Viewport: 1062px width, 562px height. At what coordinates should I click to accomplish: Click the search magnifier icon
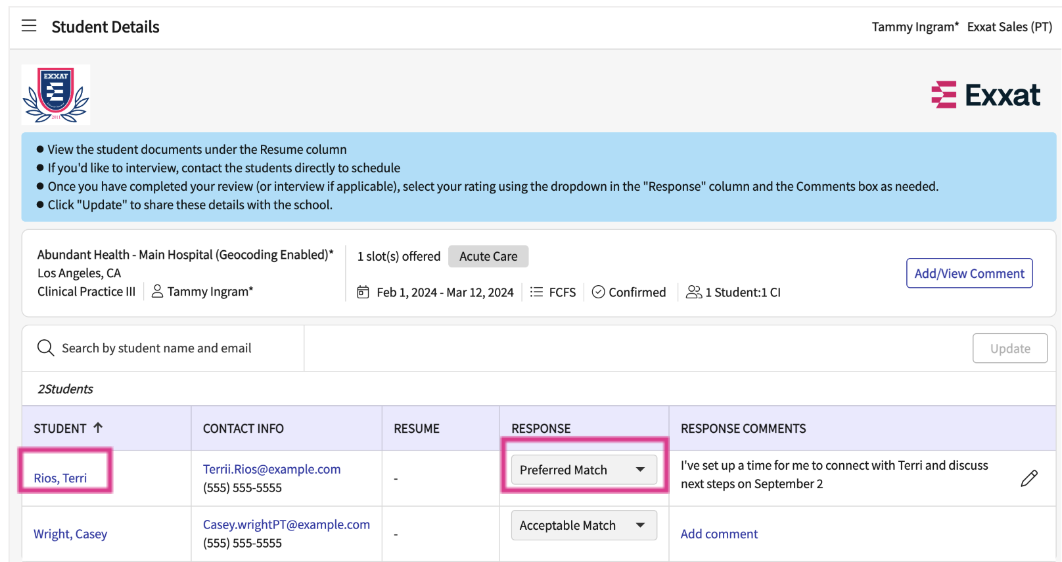[x=45, y=348]
